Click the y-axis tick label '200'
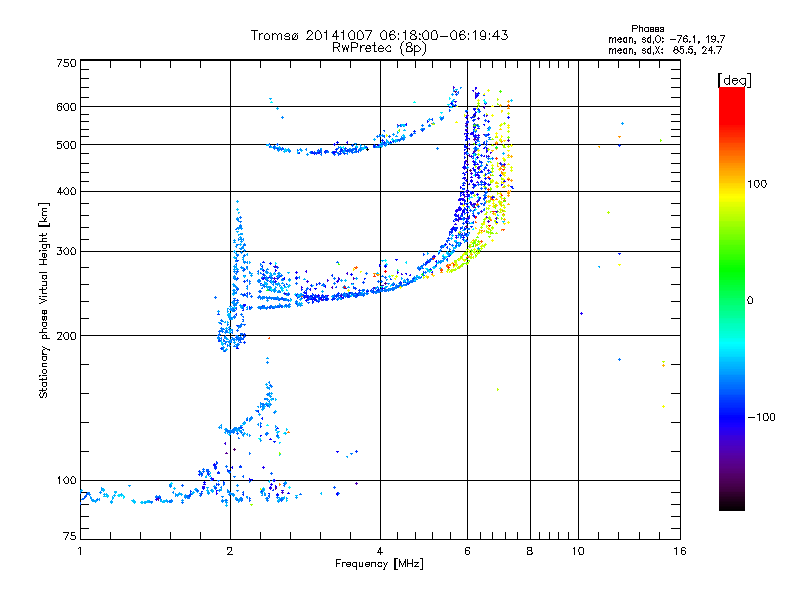The width and height of the screenshot is (800, 600). click(x=66, y=336)
